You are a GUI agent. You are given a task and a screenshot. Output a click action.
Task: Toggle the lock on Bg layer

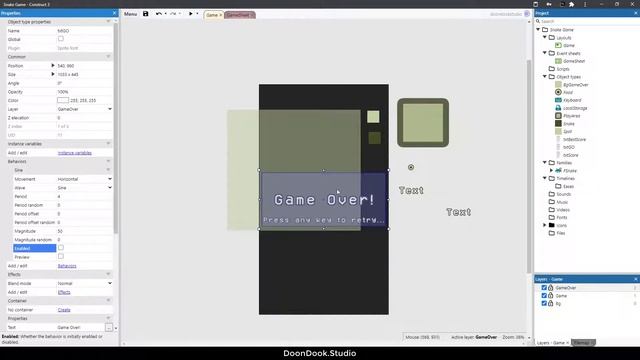[550, 303]
